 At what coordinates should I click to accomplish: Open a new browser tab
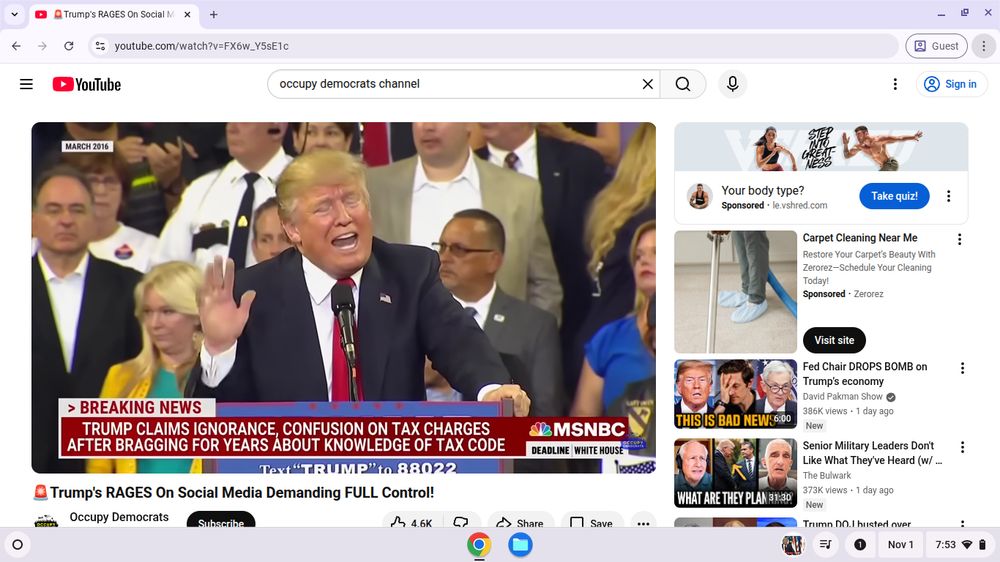[214, 14]
